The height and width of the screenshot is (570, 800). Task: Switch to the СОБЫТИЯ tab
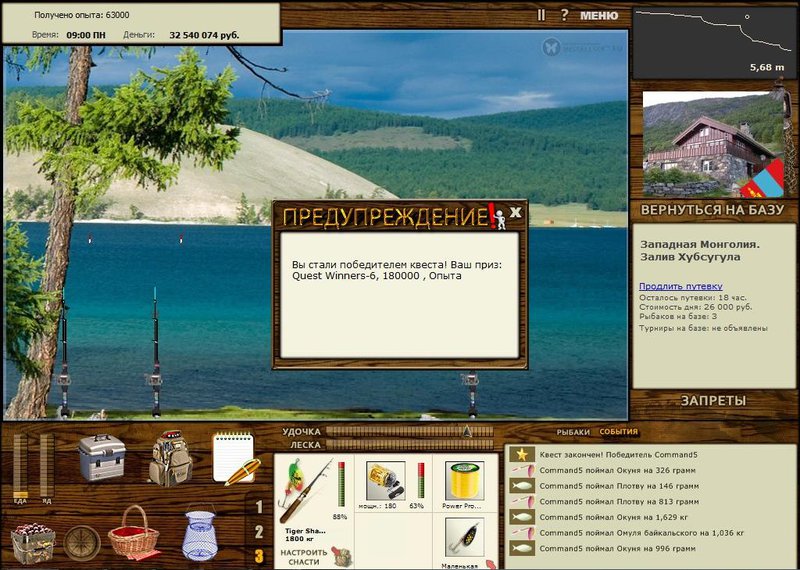(x=618, y=432)
